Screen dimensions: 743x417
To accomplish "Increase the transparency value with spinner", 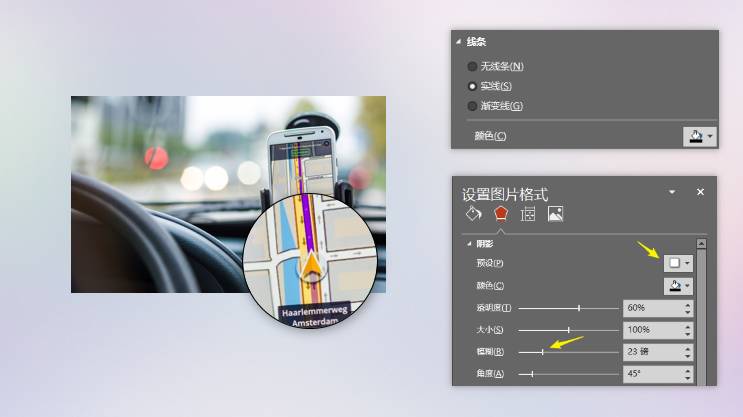I will pos(688,305).
